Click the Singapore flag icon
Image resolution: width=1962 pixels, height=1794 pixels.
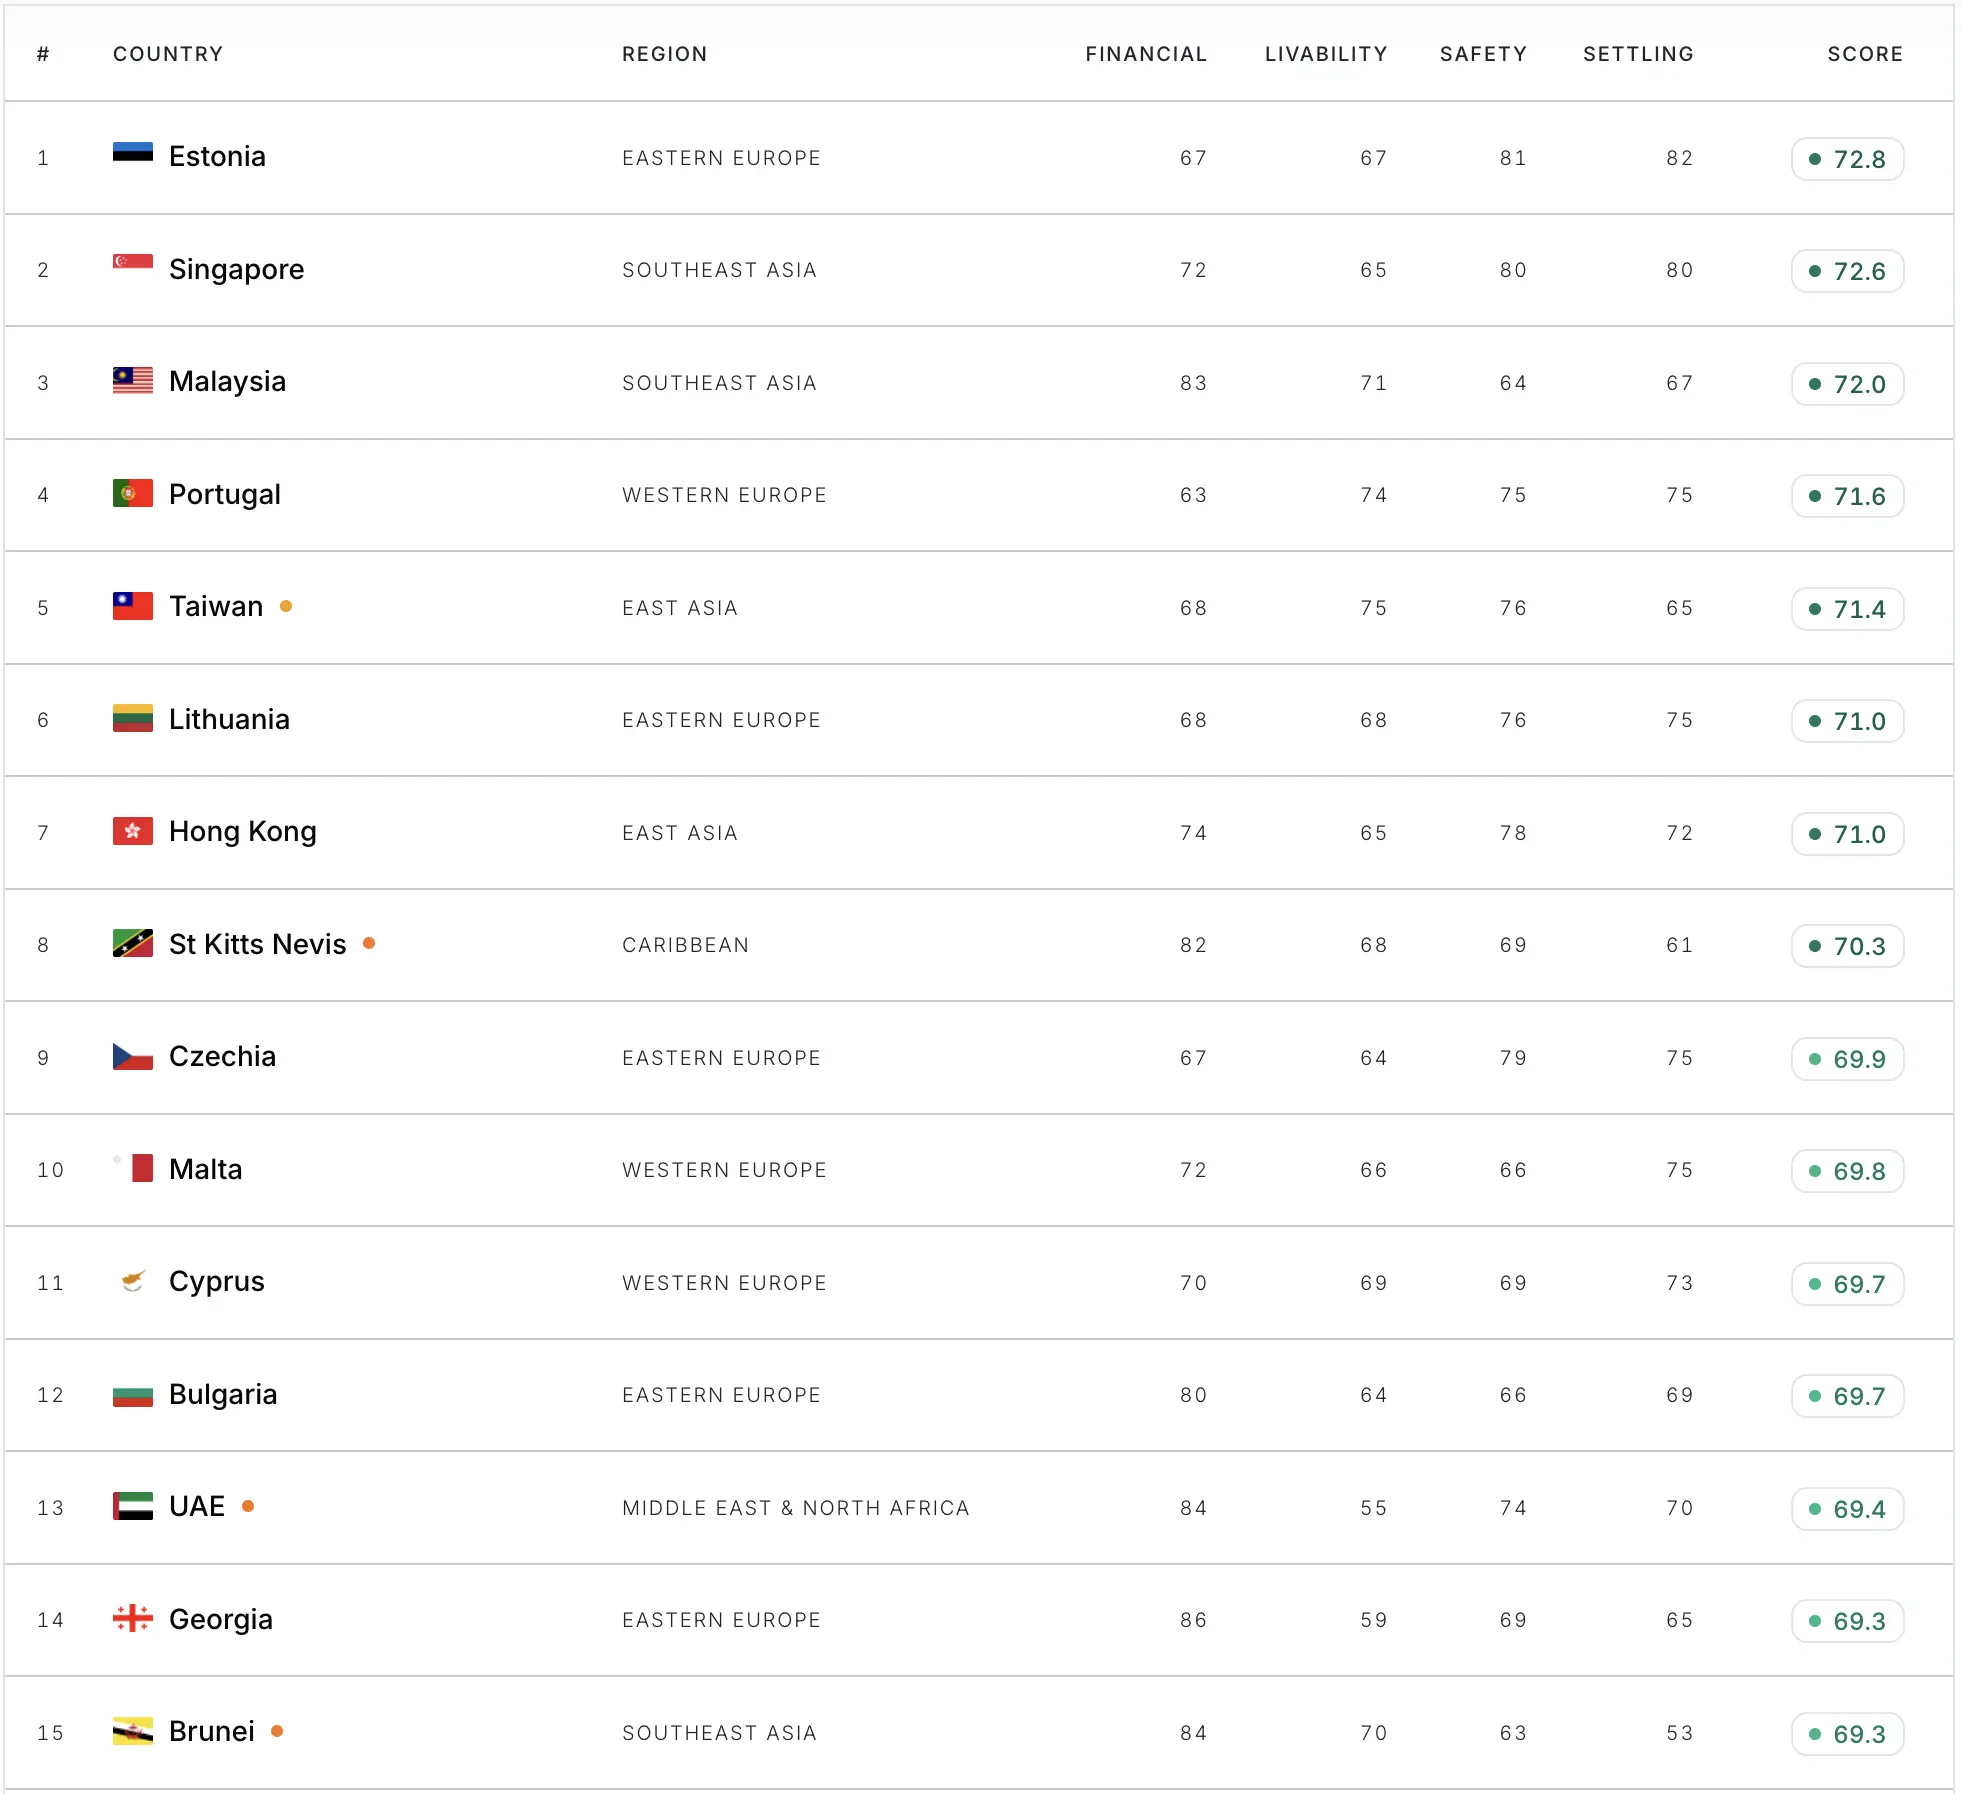(132, 265)
